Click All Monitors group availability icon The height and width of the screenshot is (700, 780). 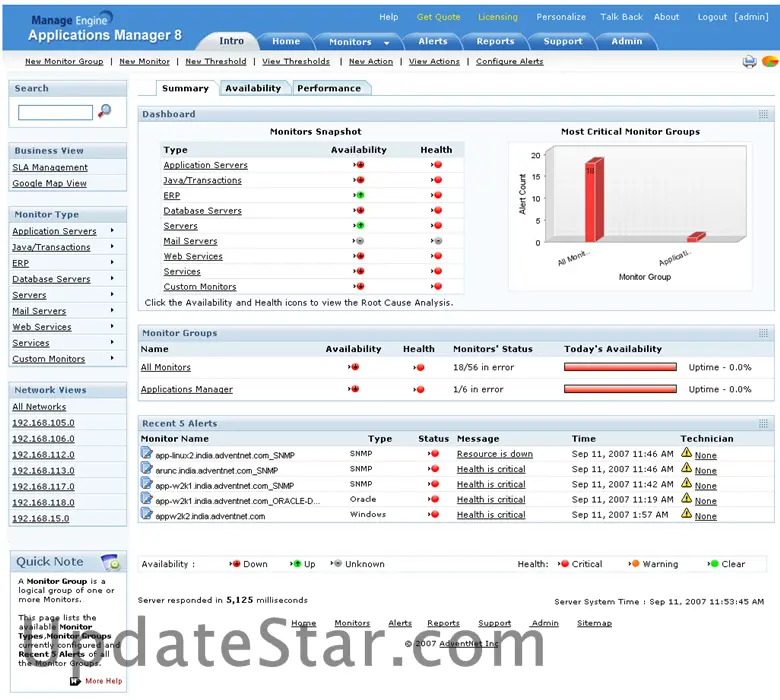(354, 367)
